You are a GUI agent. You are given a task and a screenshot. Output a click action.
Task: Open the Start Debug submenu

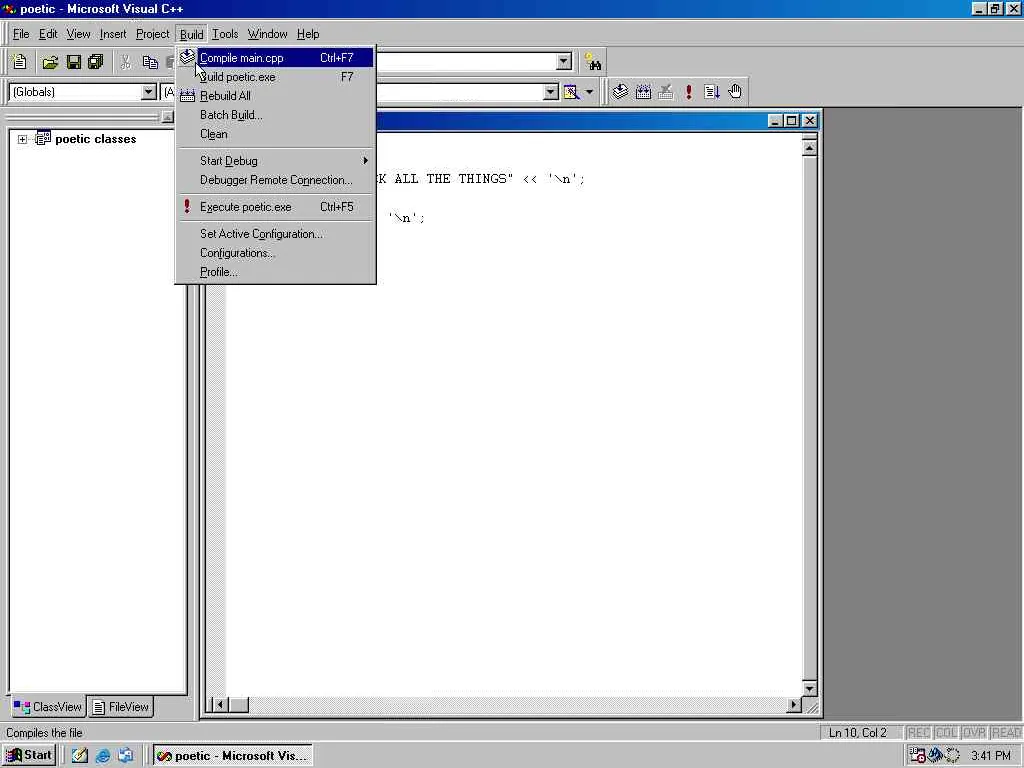click(x=276, y=161)
